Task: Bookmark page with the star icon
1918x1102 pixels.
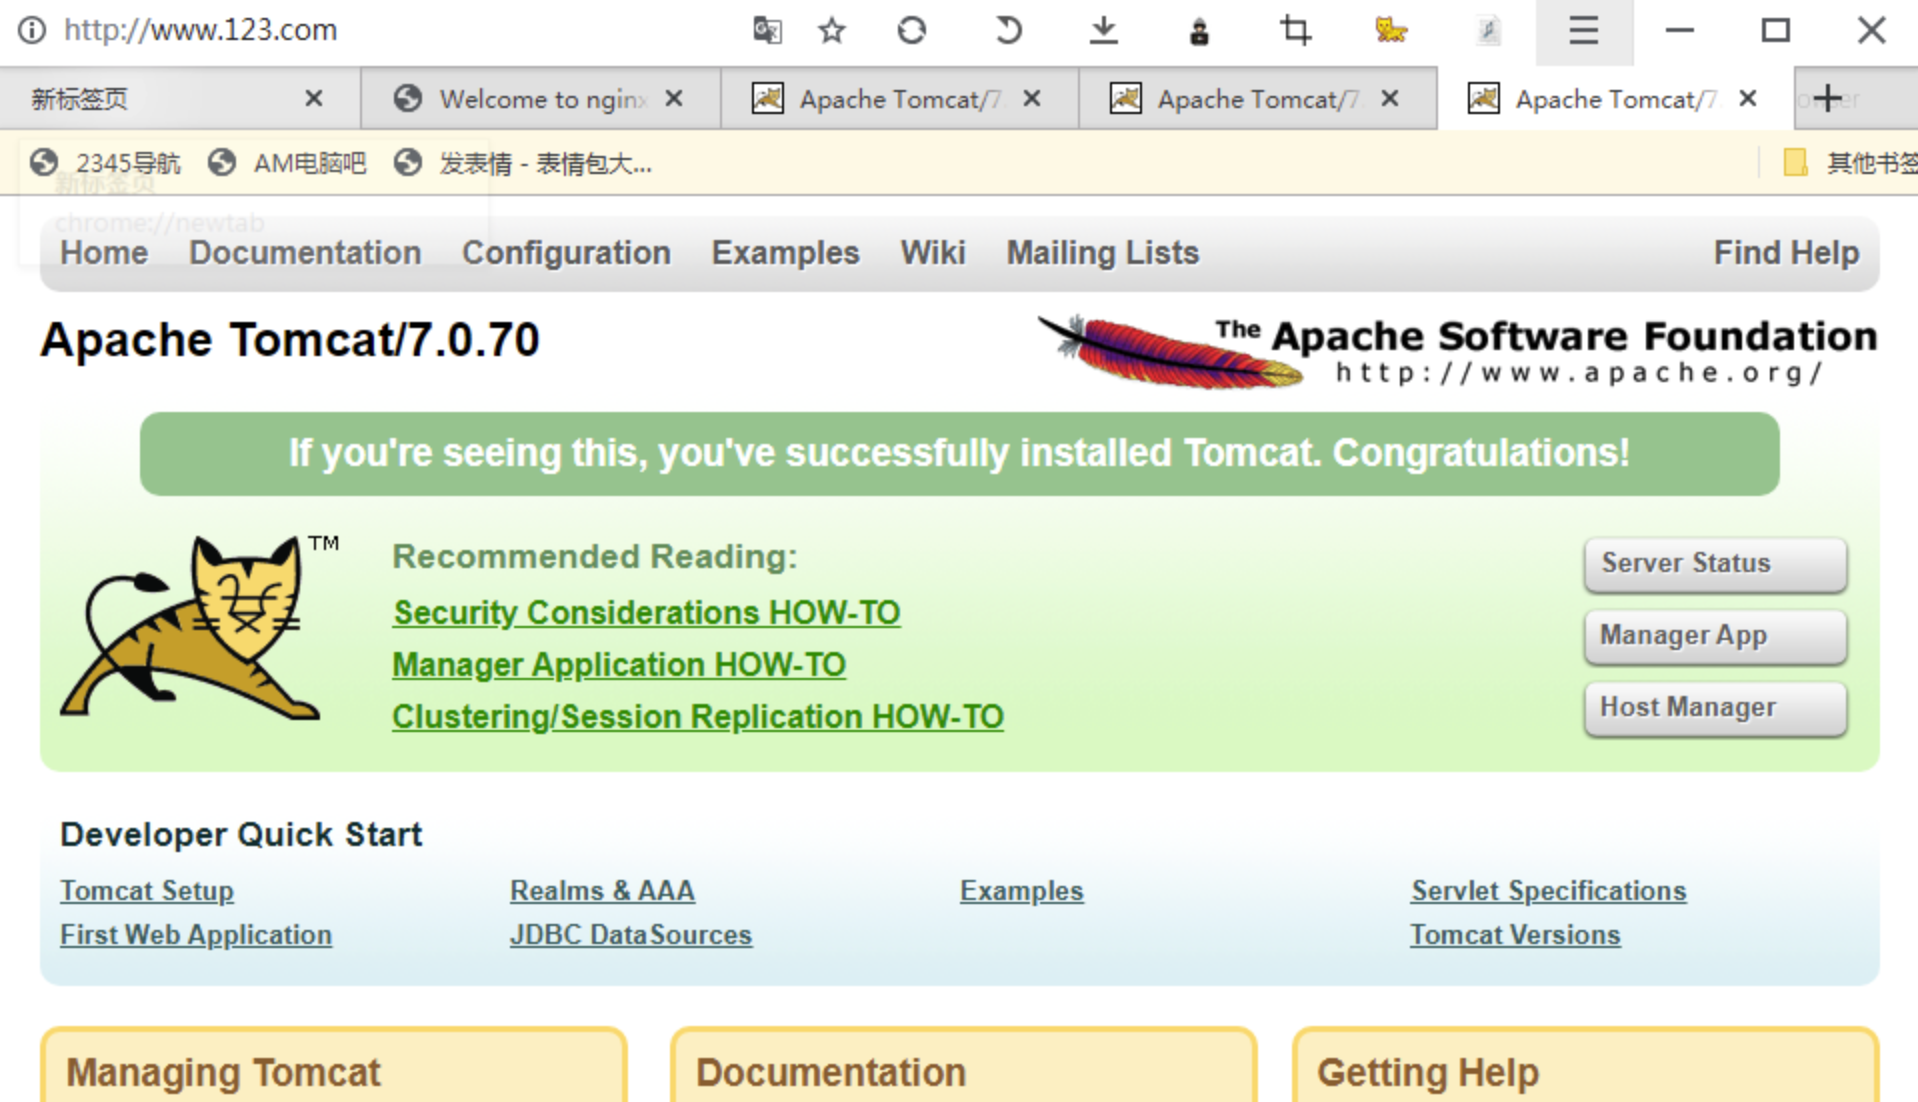Action: click(832, 30)
